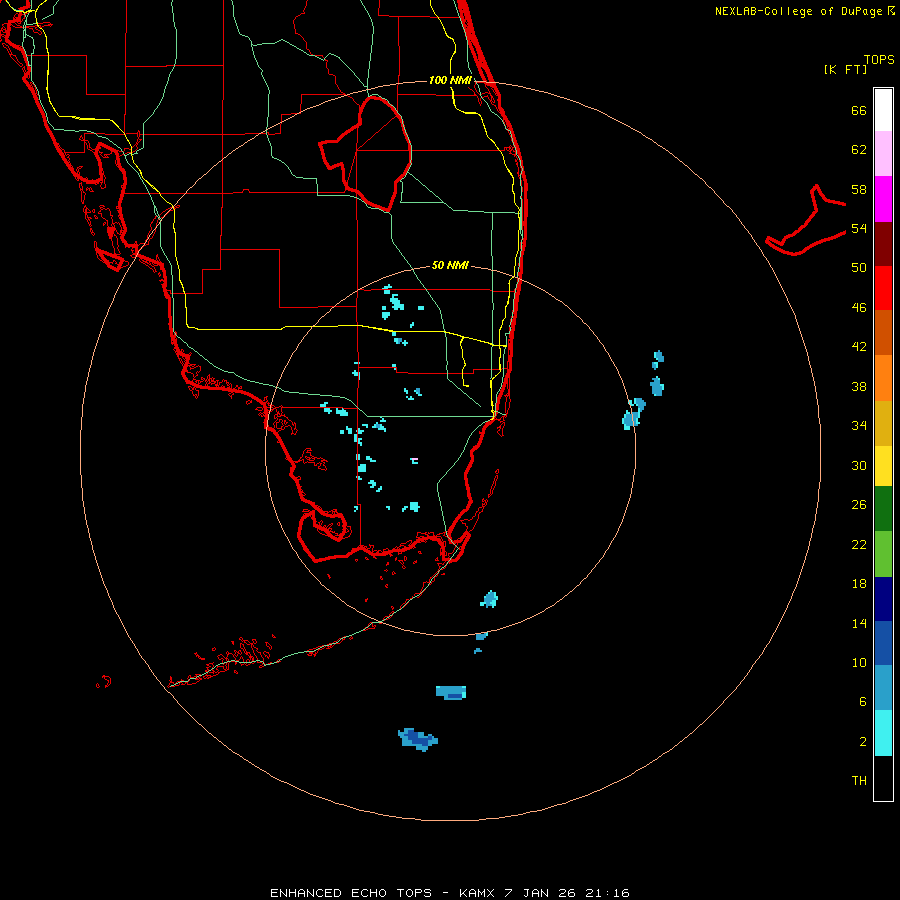The width and height of the screenshot is (900, 900).
Task: Select the navy blue legend swatch
Action: click(x=883, y=599)
